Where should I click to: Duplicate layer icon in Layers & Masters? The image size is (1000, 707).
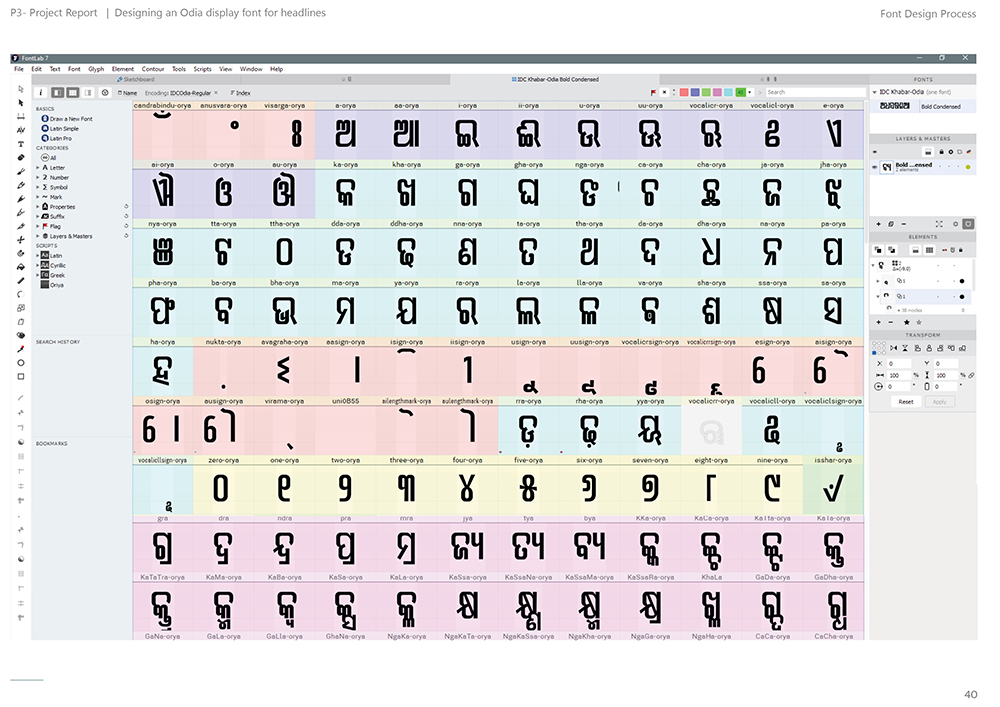click(891, 224)
